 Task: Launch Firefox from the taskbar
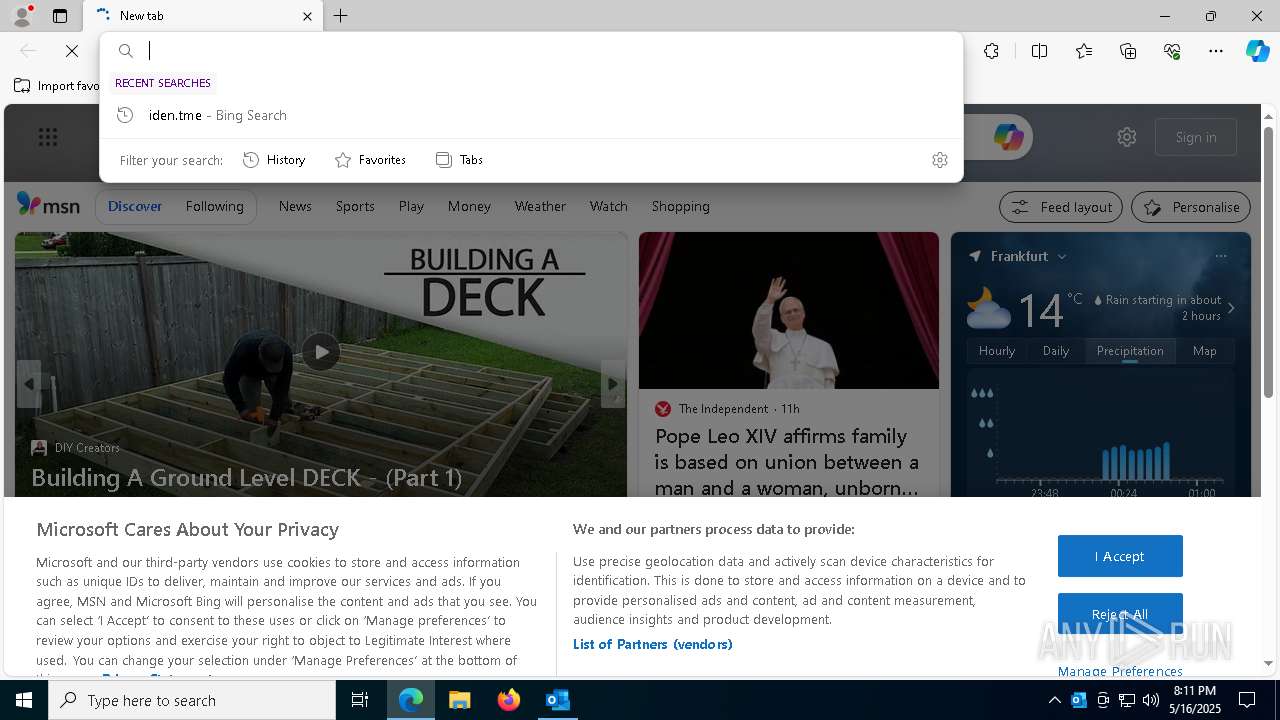point(509,700)
